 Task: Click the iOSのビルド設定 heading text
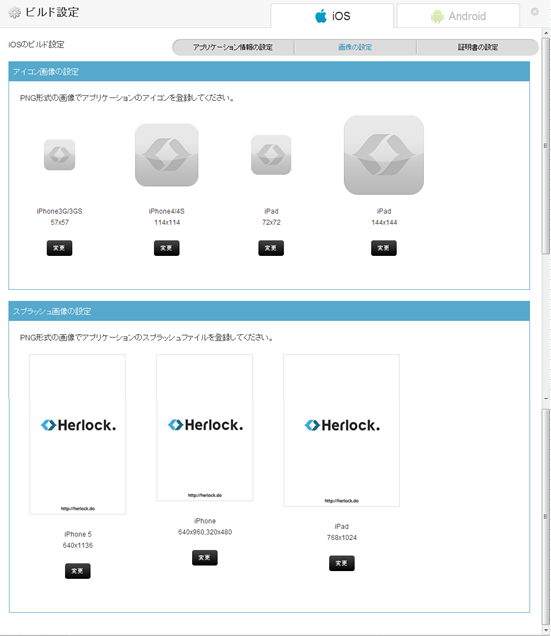click(36, 45)
